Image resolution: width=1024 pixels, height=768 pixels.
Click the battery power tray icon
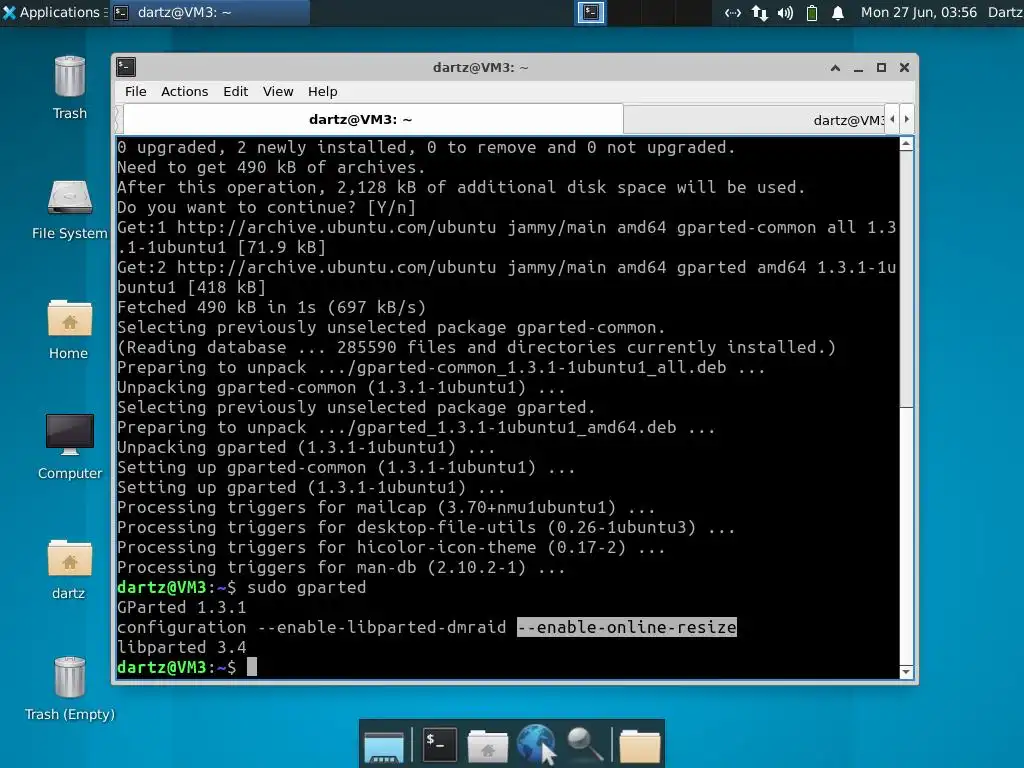pyautogui.click(x=812, y=12)
